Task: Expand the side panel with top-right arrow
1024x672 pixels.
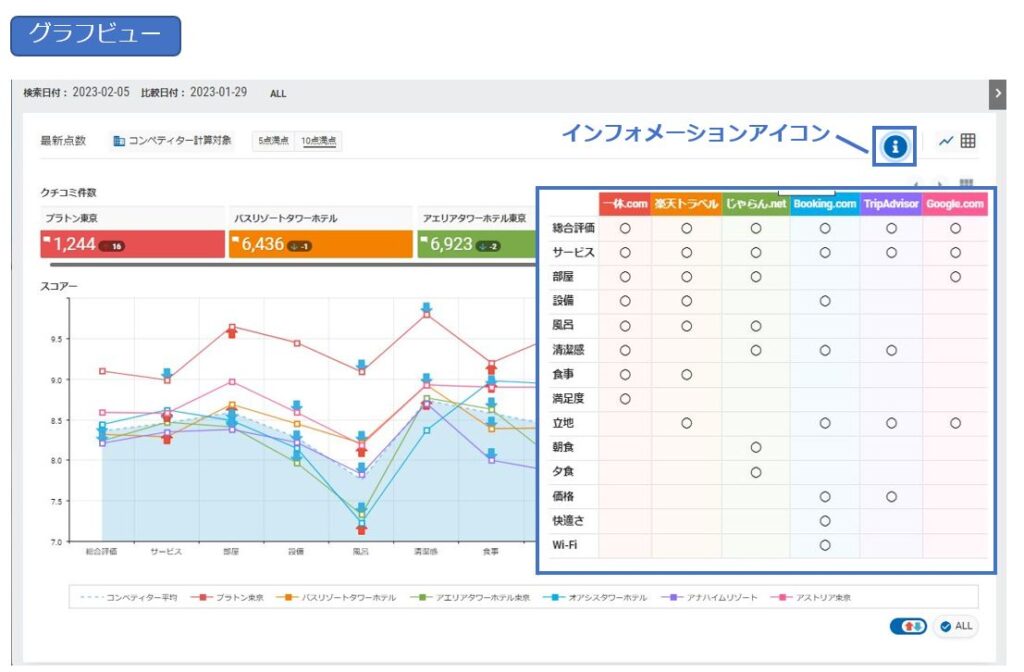Action: pos(997,93)
